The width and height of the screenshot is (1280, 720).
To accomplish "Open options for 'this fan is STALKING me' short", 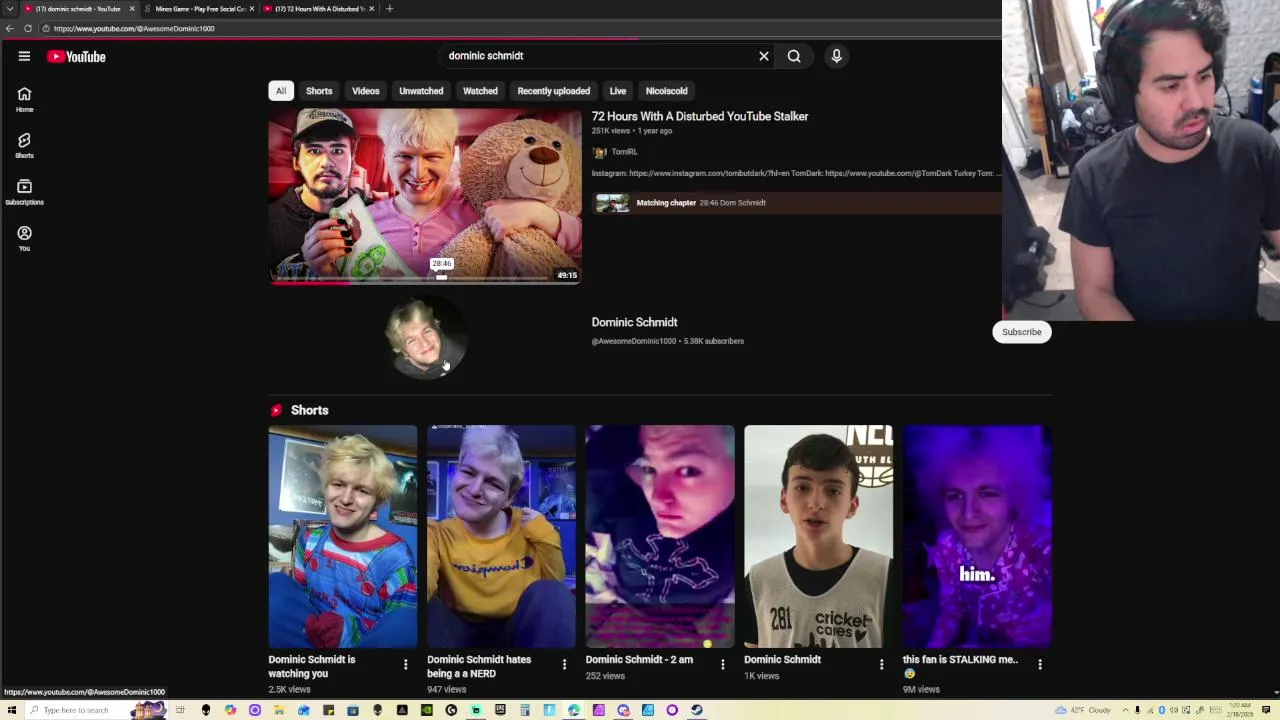I will click(x=1040, y=664).
